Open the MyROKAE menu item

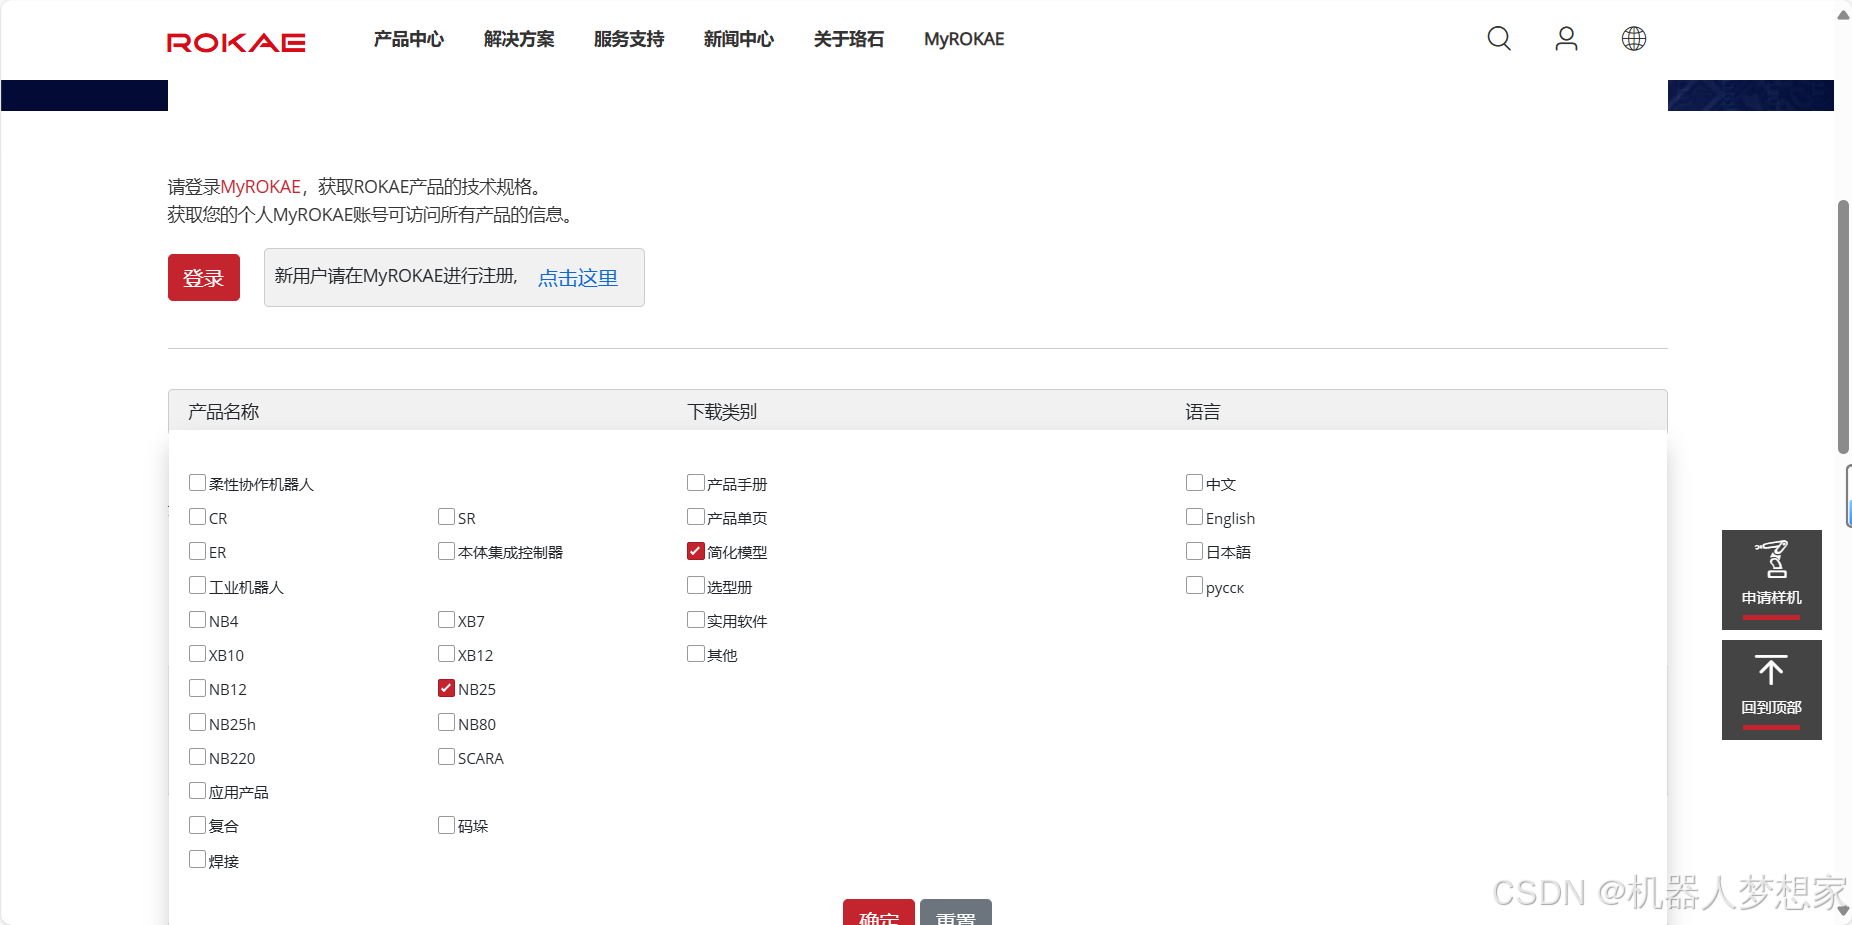click(964, 39)
